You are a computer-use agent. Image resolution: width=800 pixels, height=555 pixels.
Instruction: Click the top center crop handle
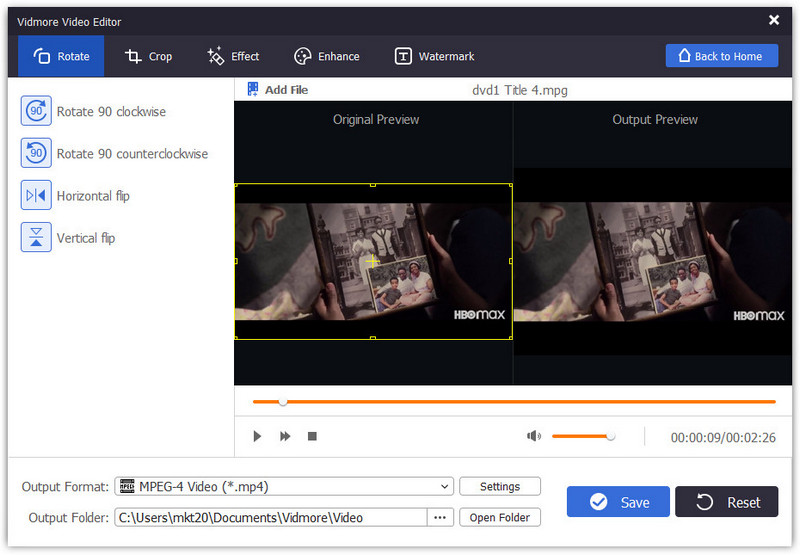click(373, 185)
